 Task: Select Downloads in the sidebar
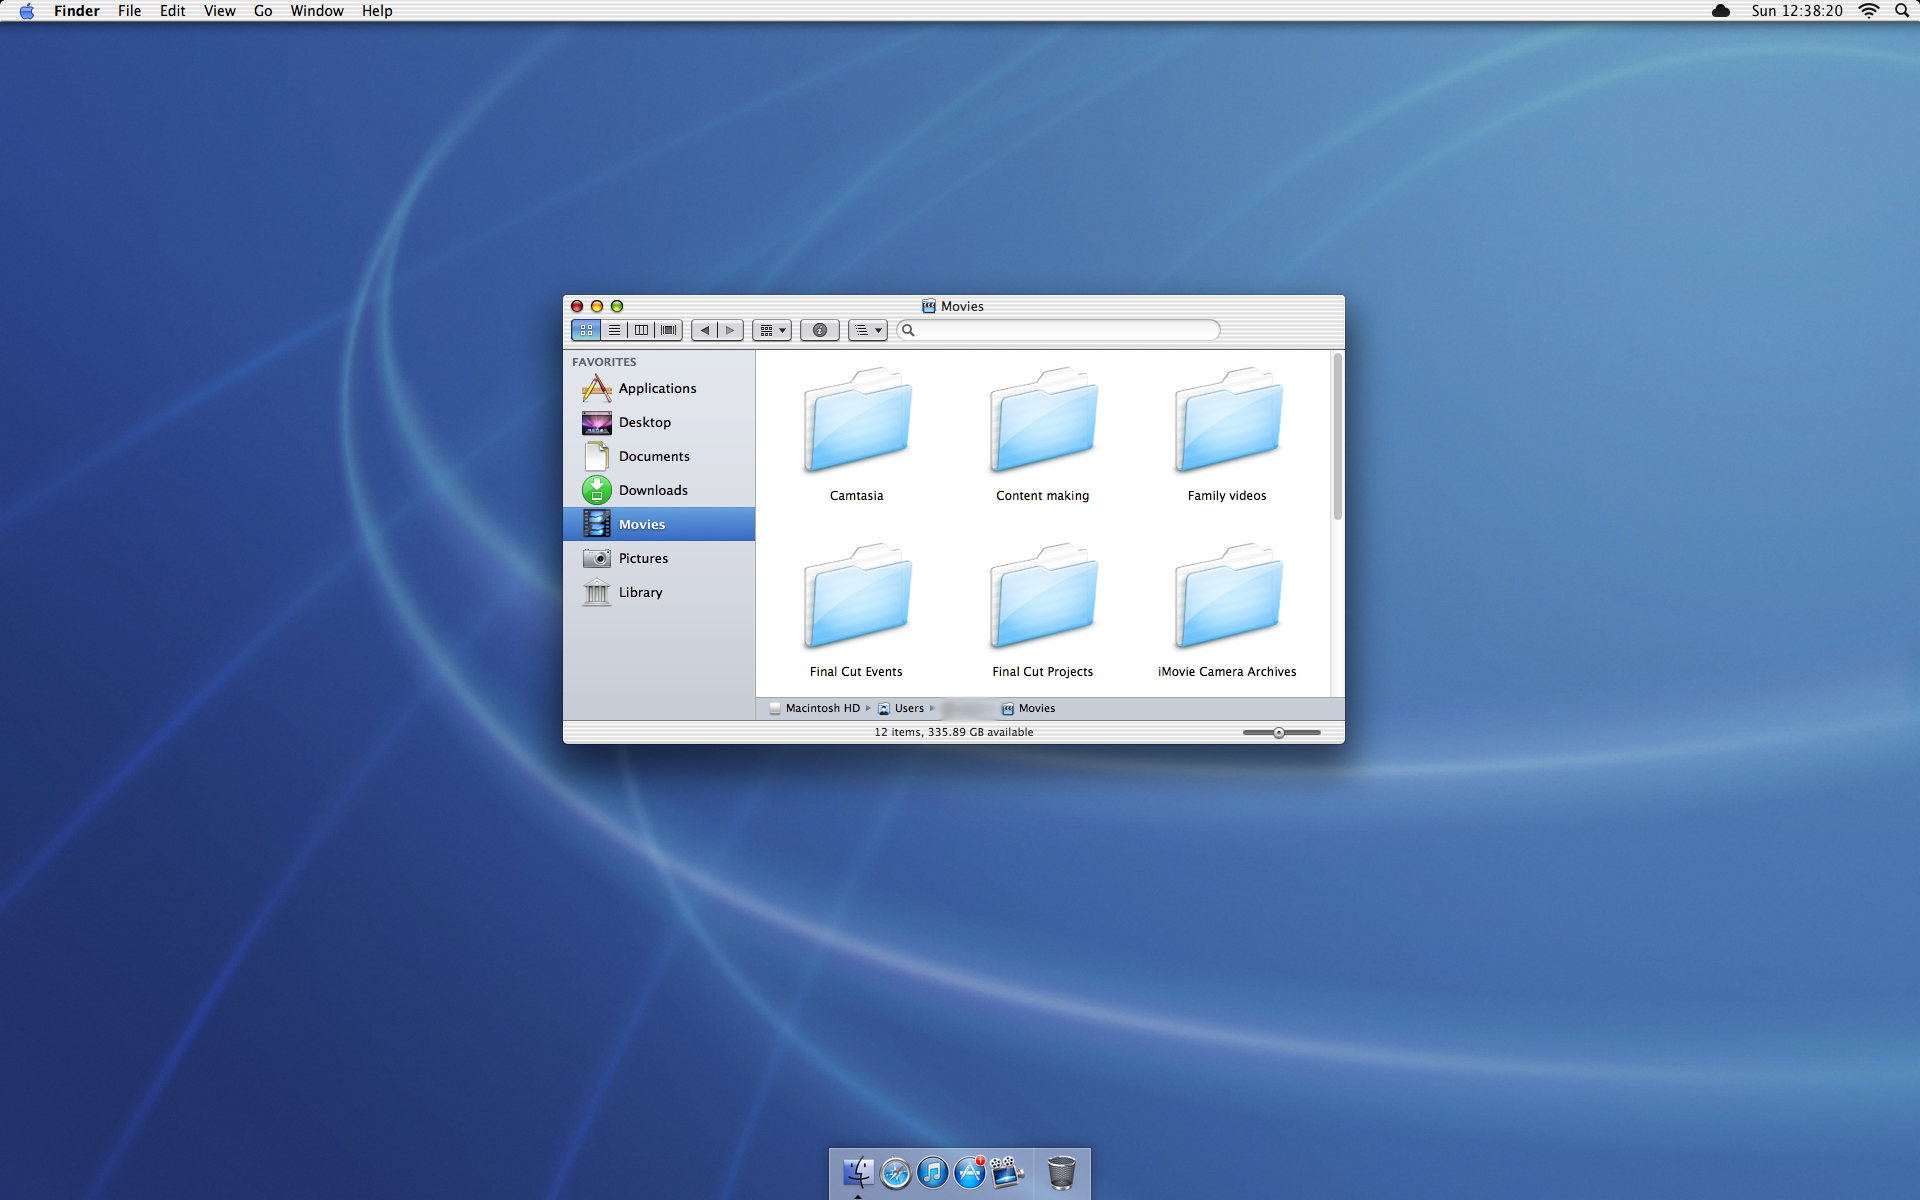point(653,490)
